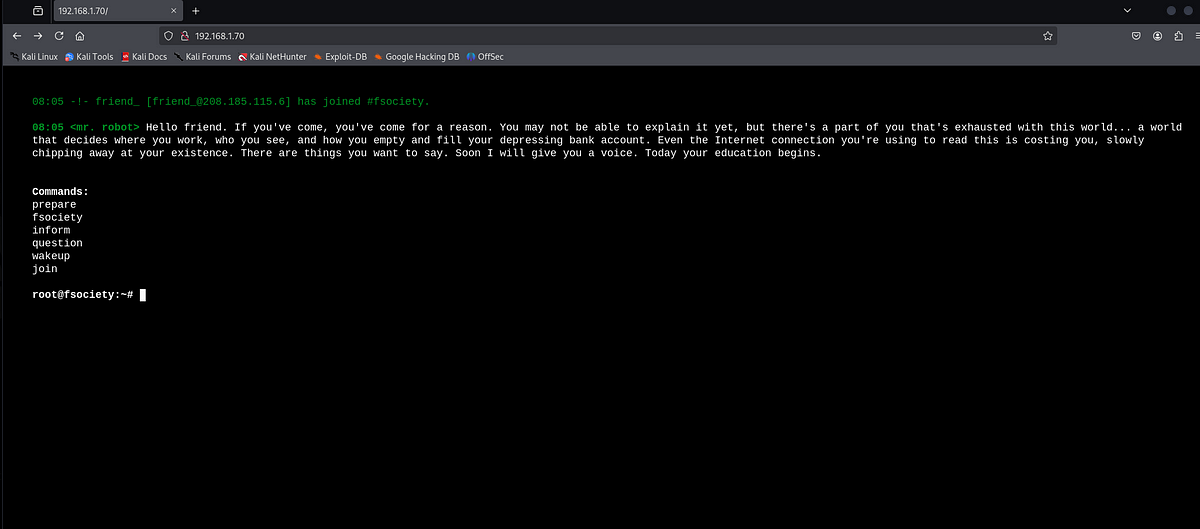Open the Extensions puzzle icon
1200x529 pixels.
(x=1177, y=35)
